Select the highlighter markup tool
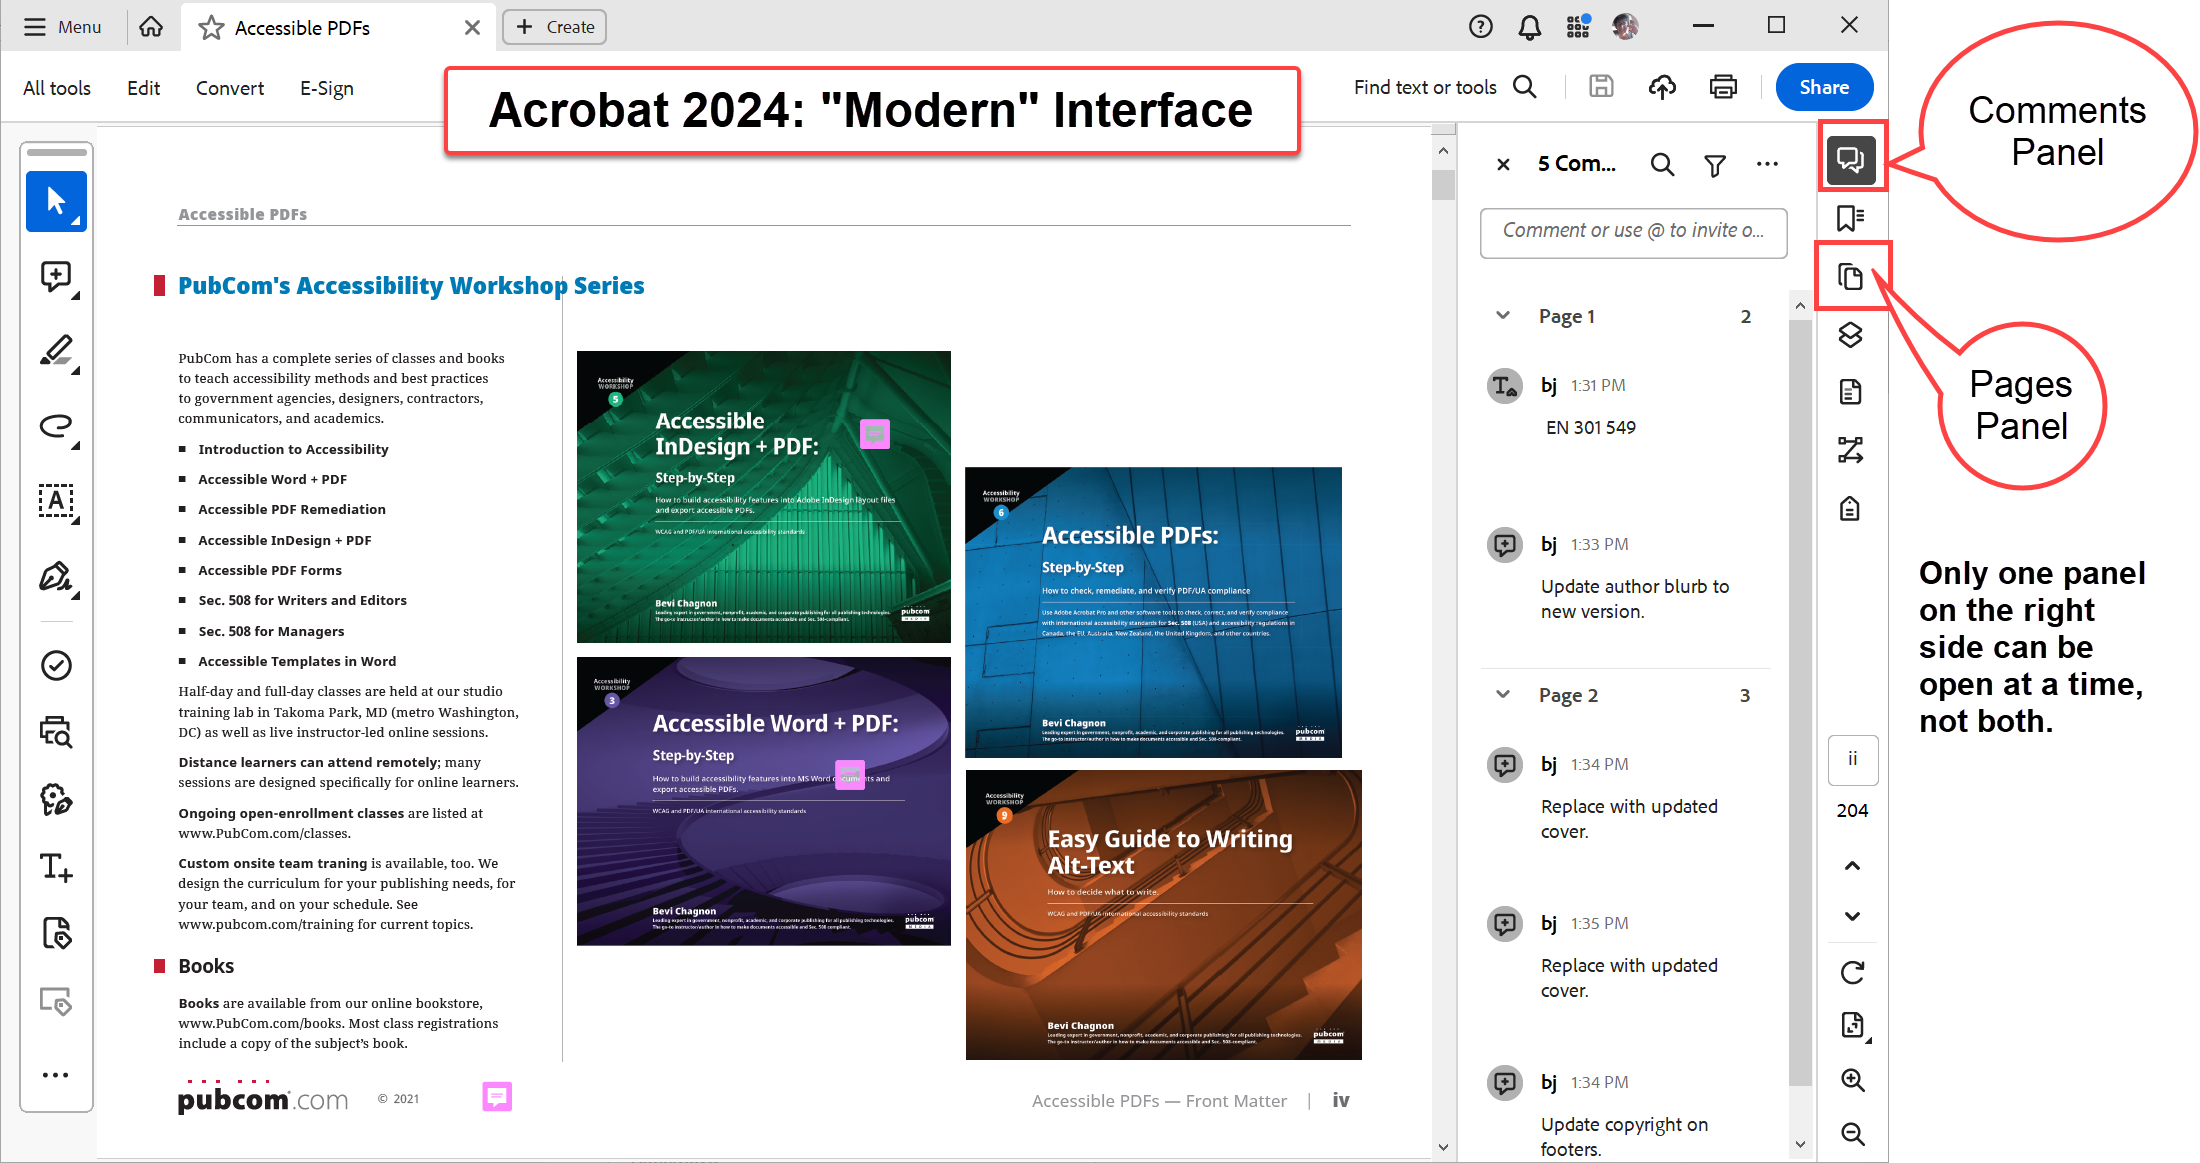Screen dimensions: 2200x1163 56,351
